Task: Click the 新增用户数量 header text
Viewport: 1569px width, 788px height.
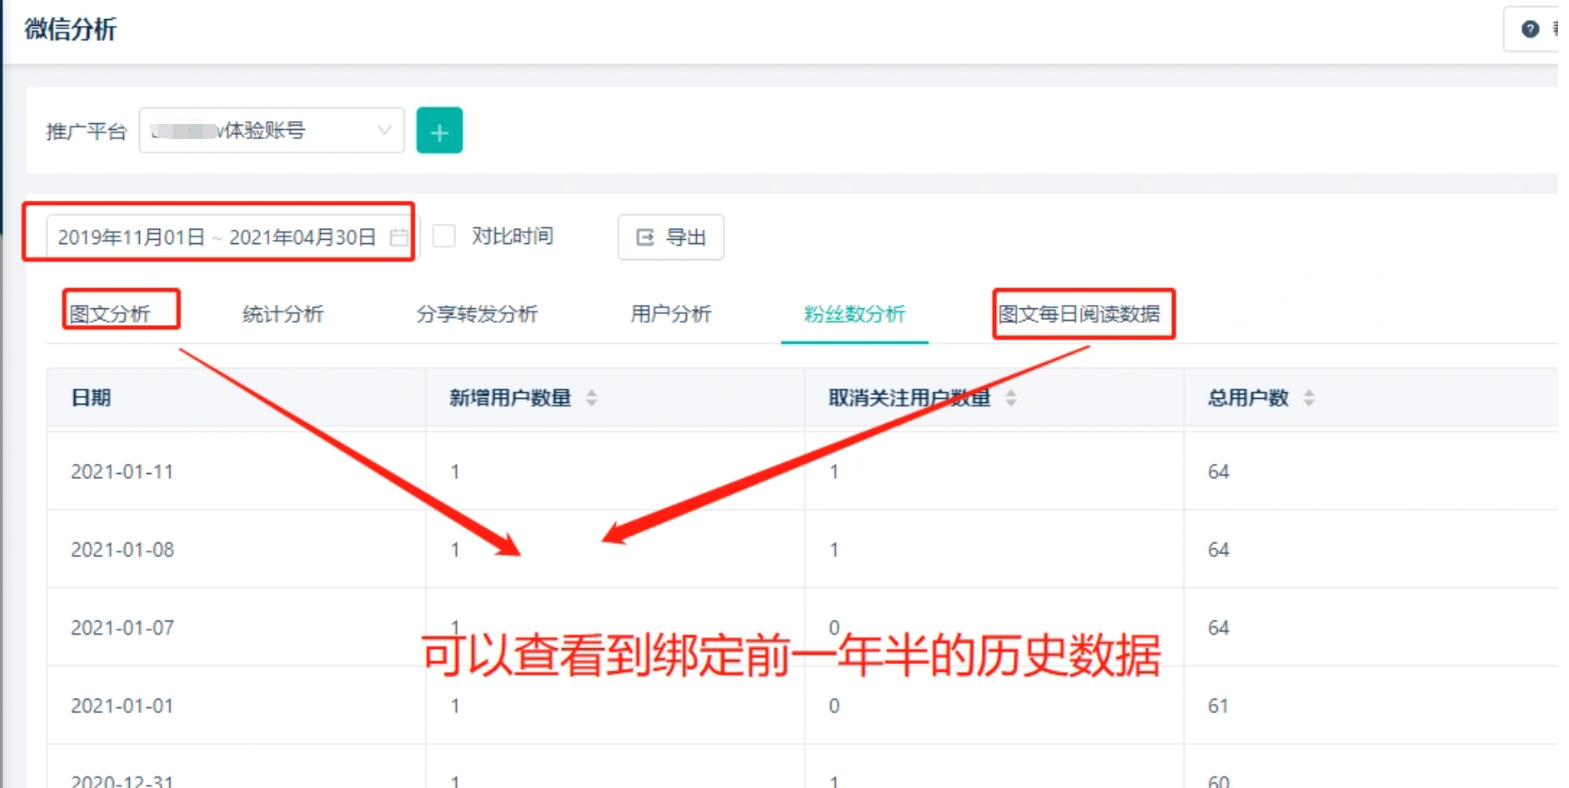Action: (510, 398)
